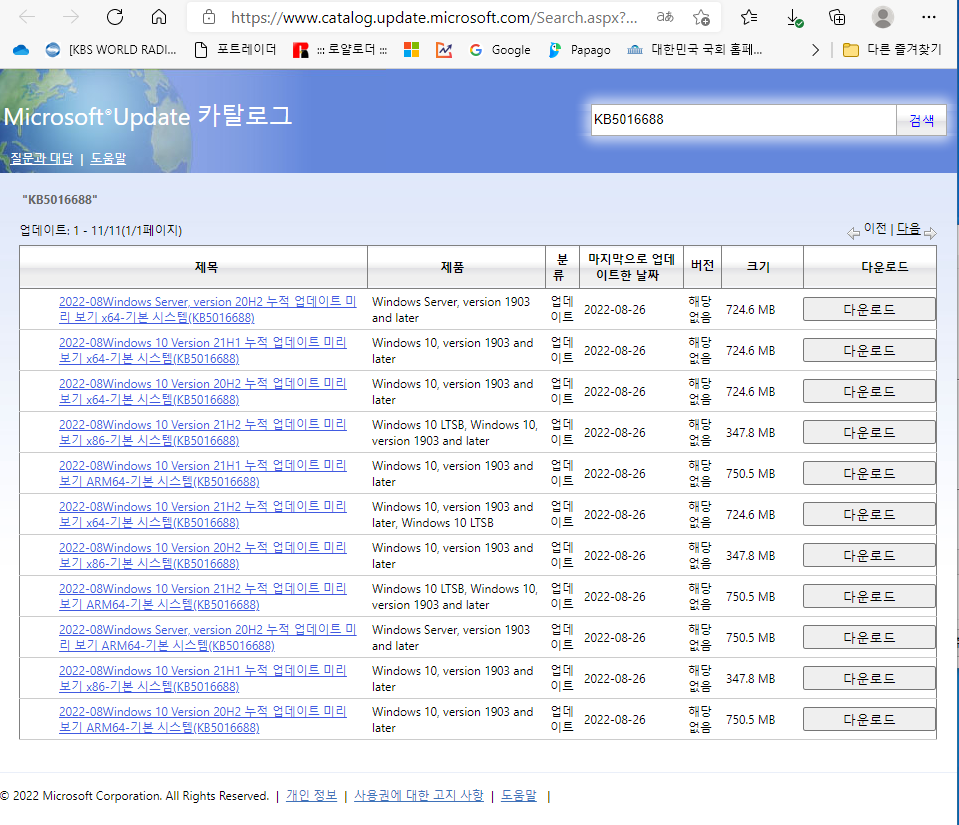Image resolution: width=959 pixels, height=825 pixels.
Task: Open the 개인 정보 footer link
Action: click(311, 796)
